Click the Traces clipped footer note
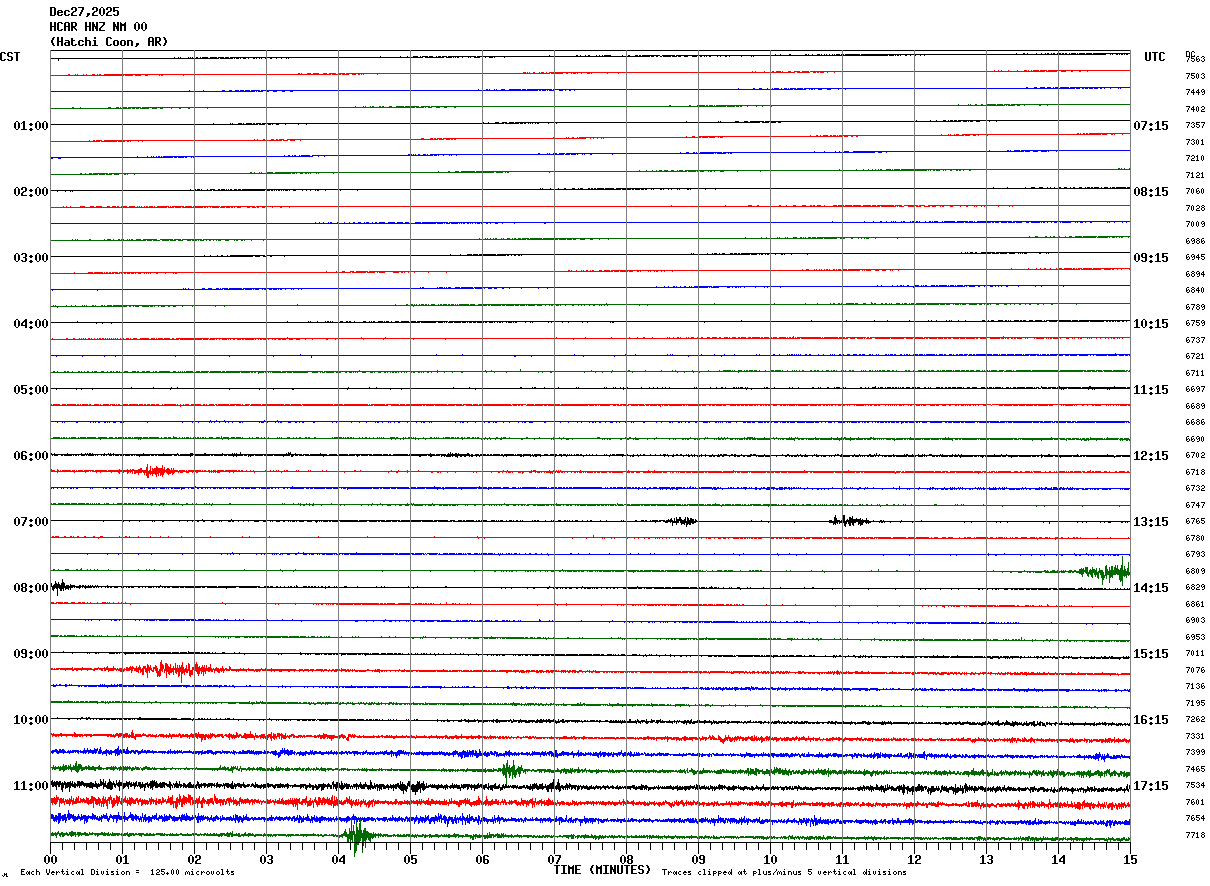Image resolution: width=1210 pixels, height=886 pixels. click(x=784, y=873)
